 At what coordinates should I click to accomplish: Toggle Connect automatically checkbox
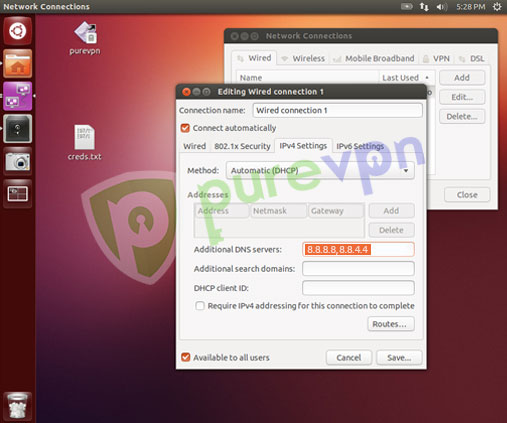pyautogui.click(x=185, y=128)
